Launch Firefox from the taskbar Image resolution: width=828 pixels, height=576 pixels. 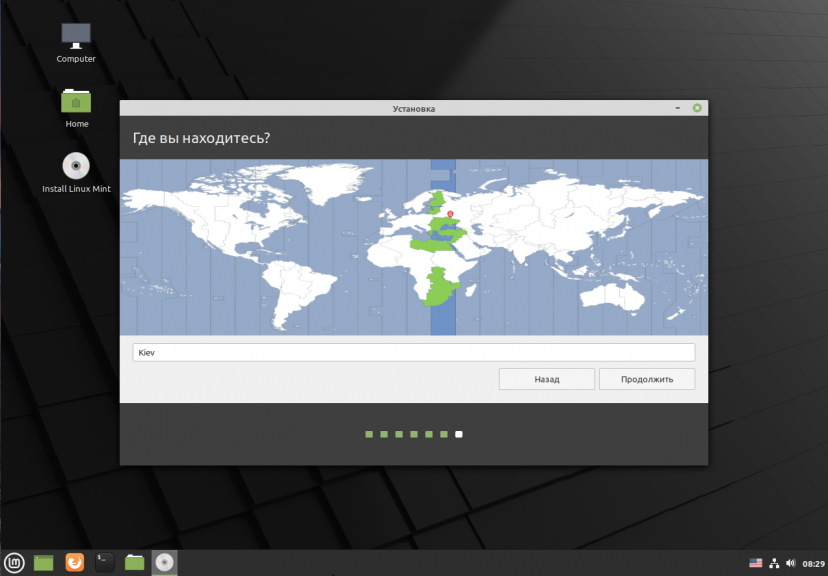pos(74,563)
